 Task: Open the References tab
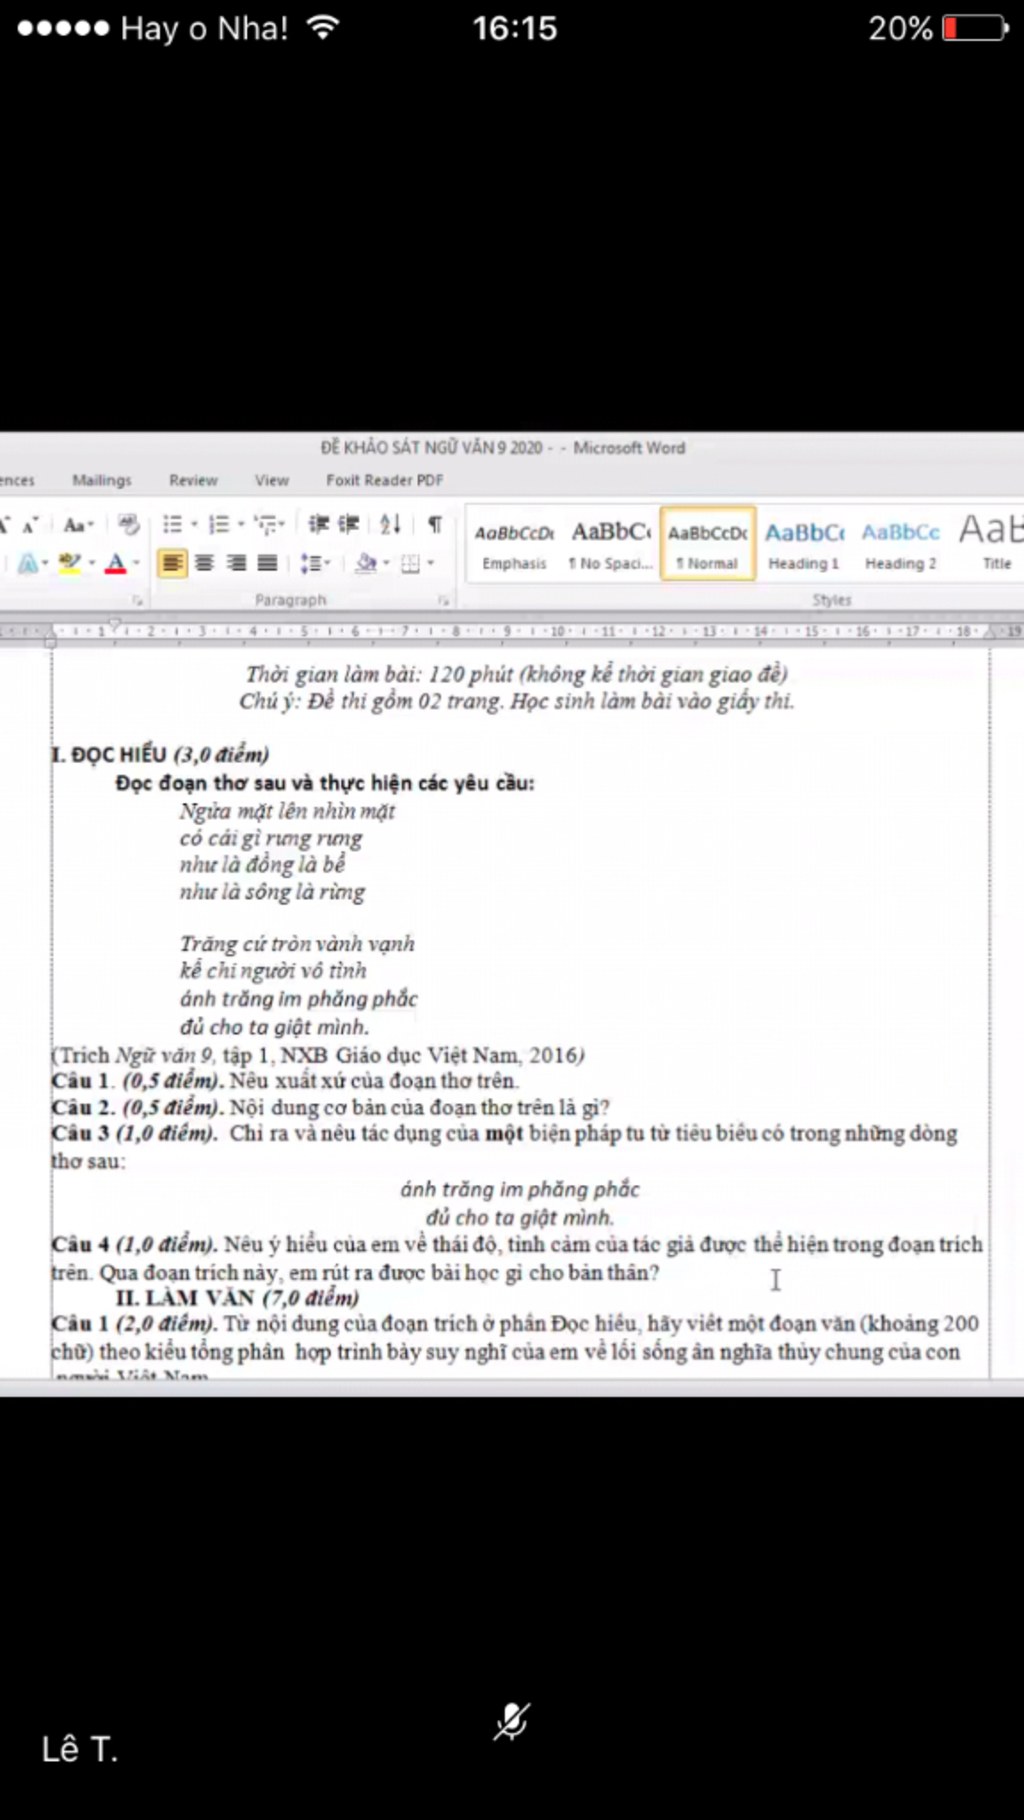point(17,480)
